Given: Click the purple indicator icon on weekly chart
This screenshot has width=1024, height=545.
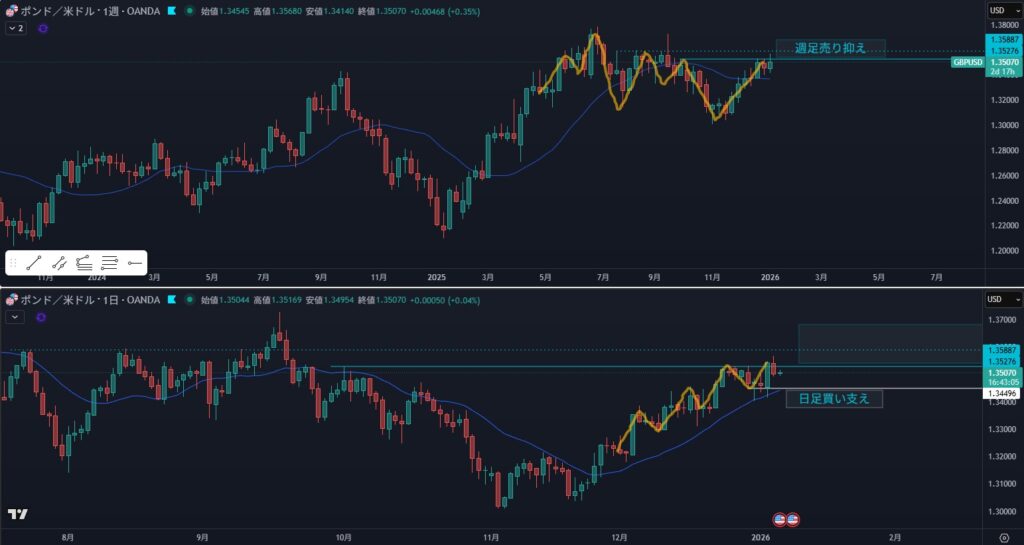Looking at the screenshot, I should click(42, 29).
